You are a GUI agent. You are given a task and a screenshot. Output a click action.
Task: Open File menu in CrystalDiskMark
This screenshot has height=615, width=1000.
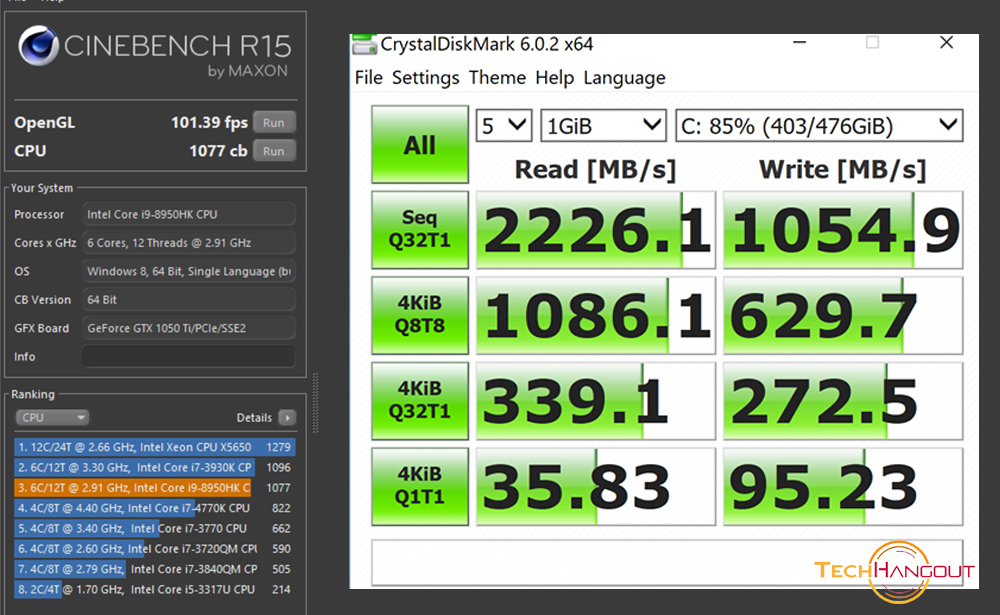(369, 78)
